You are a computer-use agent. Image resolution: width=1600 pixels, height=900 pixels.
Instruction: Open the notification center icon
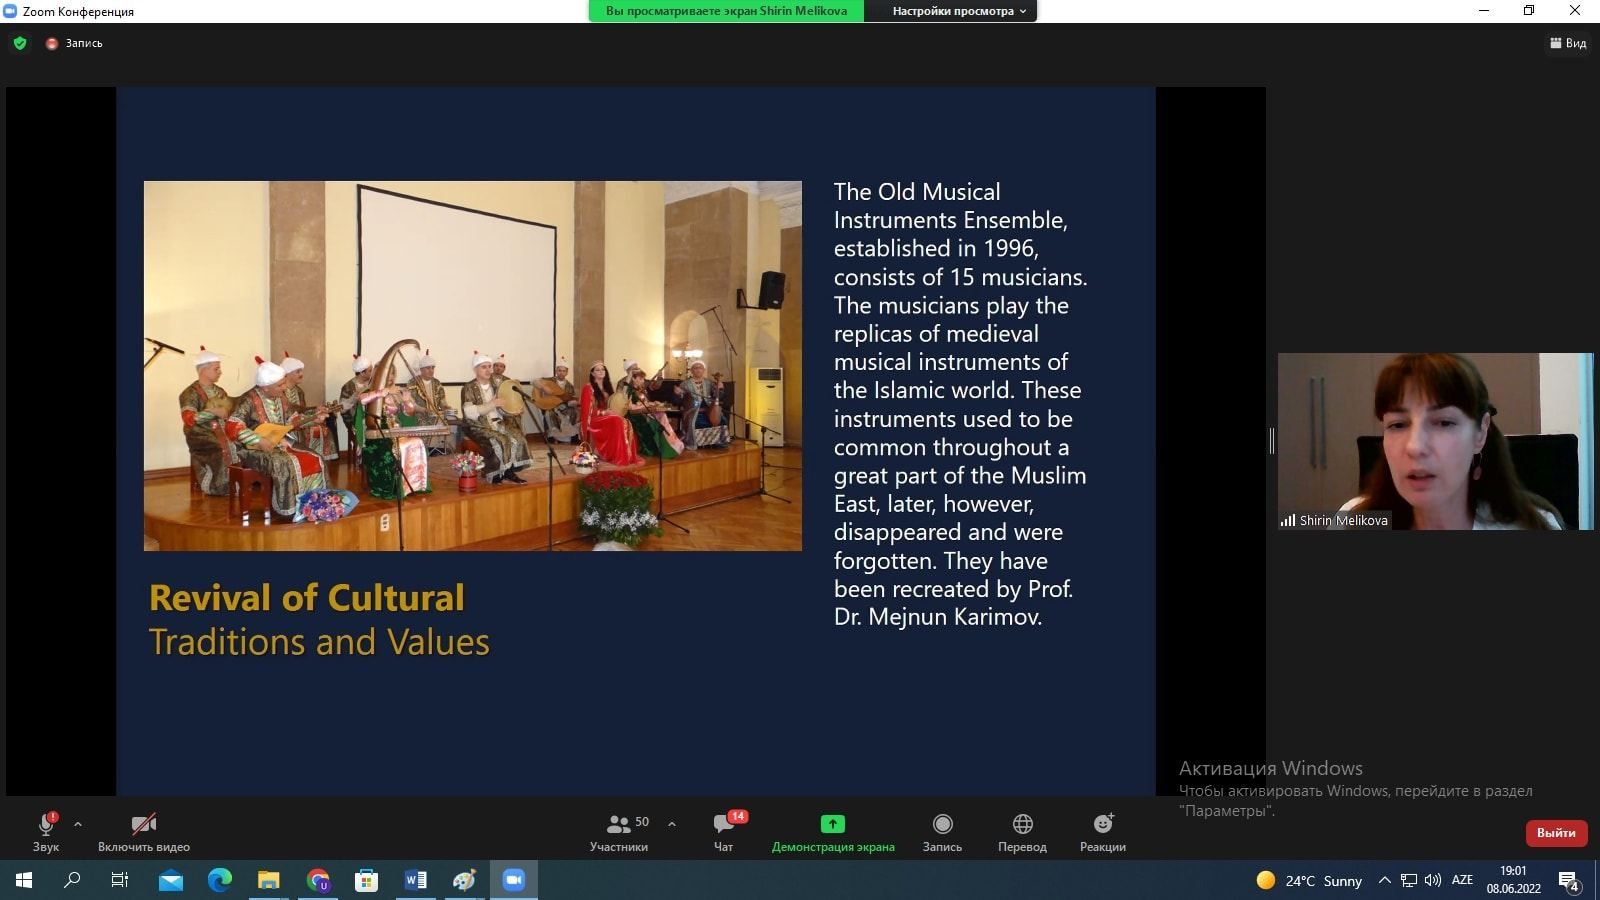tap(1569, 881)
